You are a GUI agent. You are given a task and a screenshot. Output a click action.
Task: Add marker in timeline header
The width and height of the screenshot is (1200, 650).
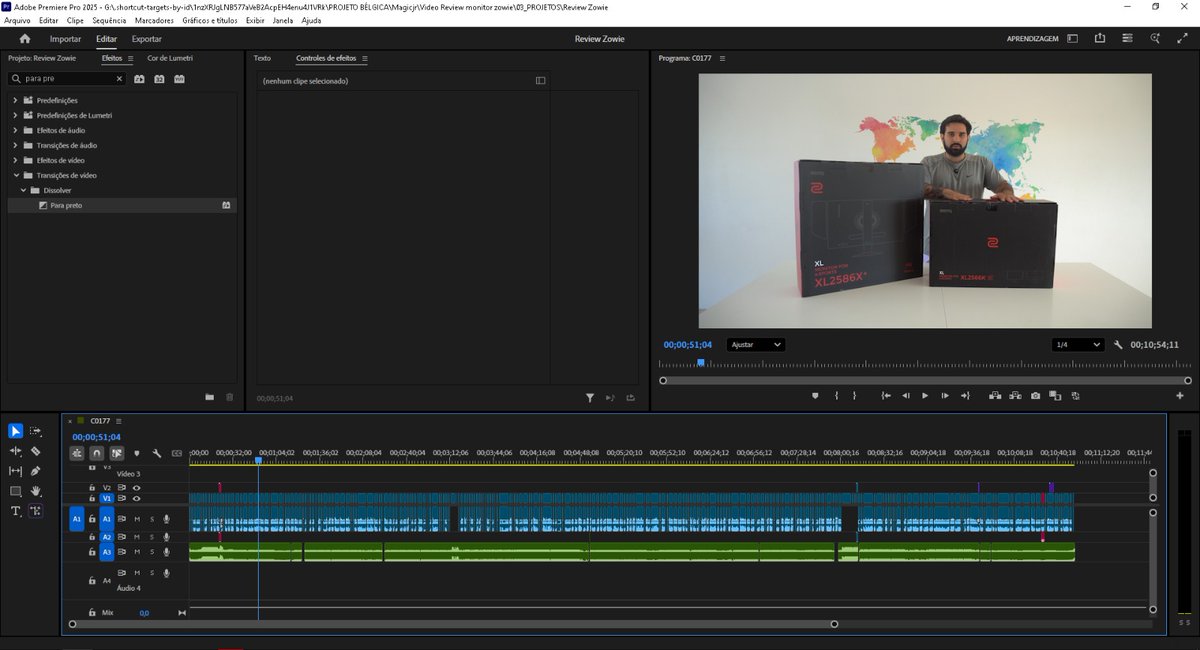(137, 453)
